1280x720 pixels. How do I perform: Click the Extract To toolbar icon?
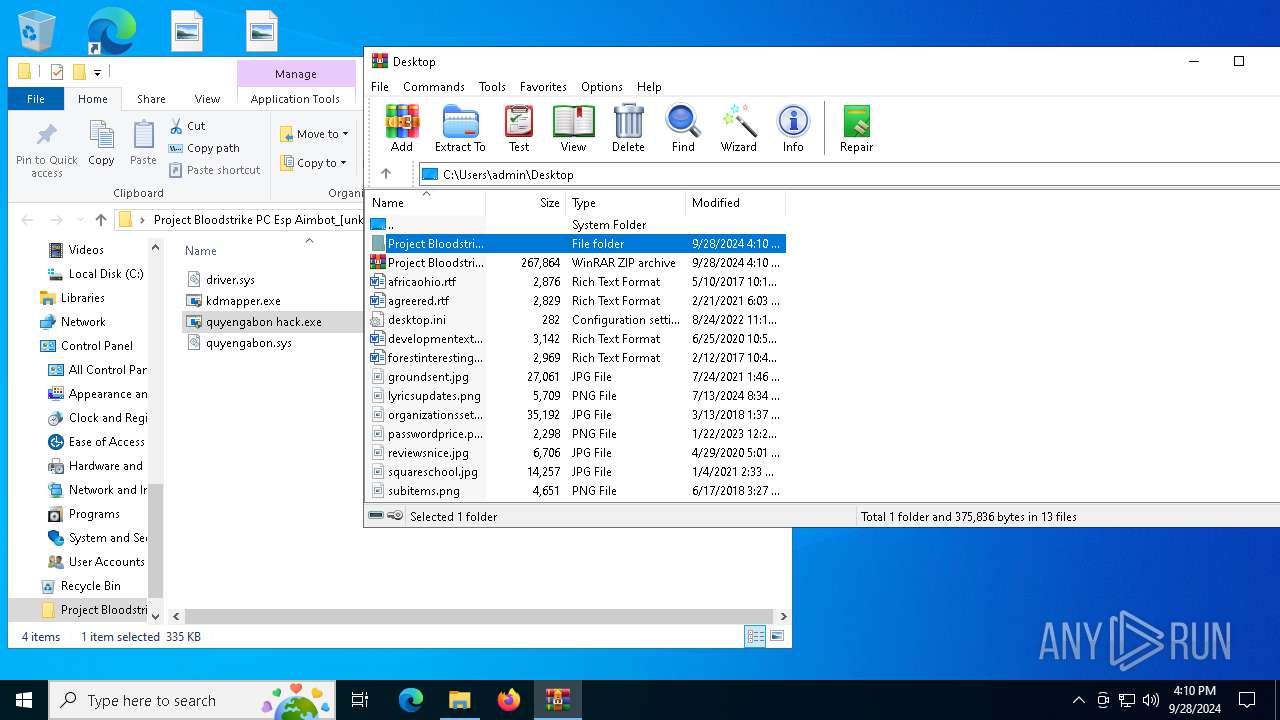(460, 129)
